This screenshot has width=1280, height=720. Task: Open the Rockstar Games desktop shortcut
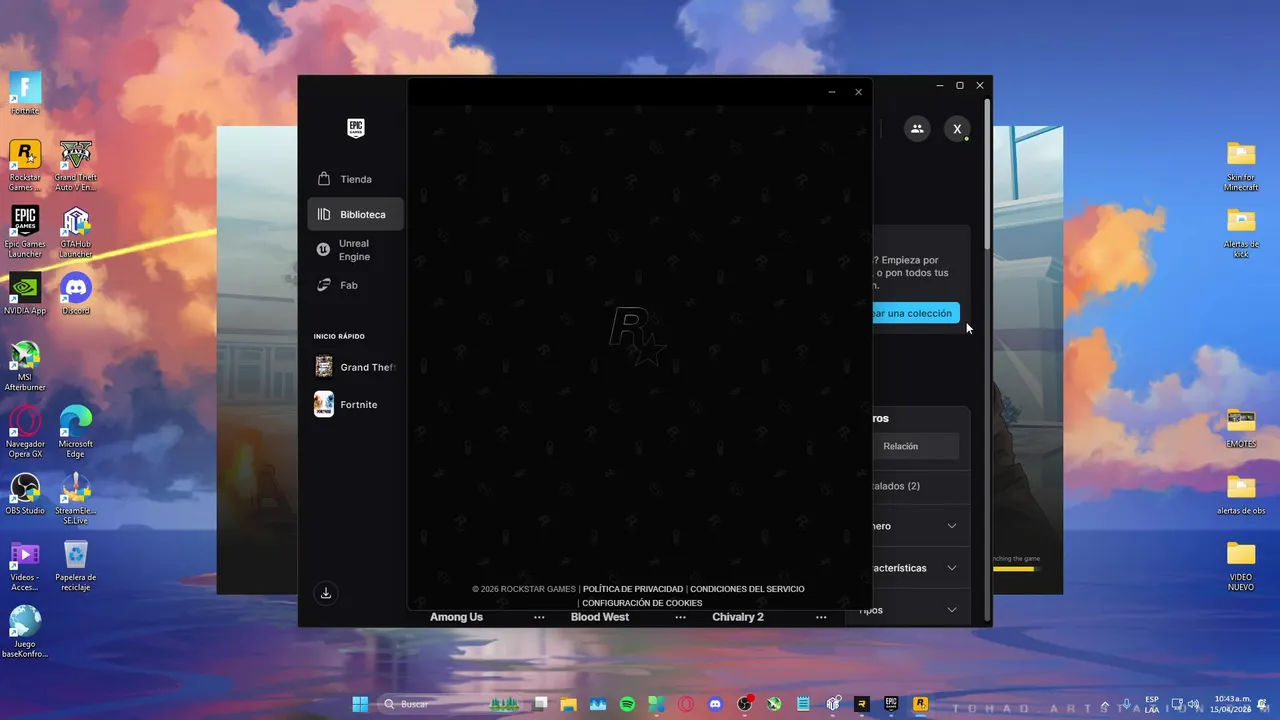(x=25, y=165)
